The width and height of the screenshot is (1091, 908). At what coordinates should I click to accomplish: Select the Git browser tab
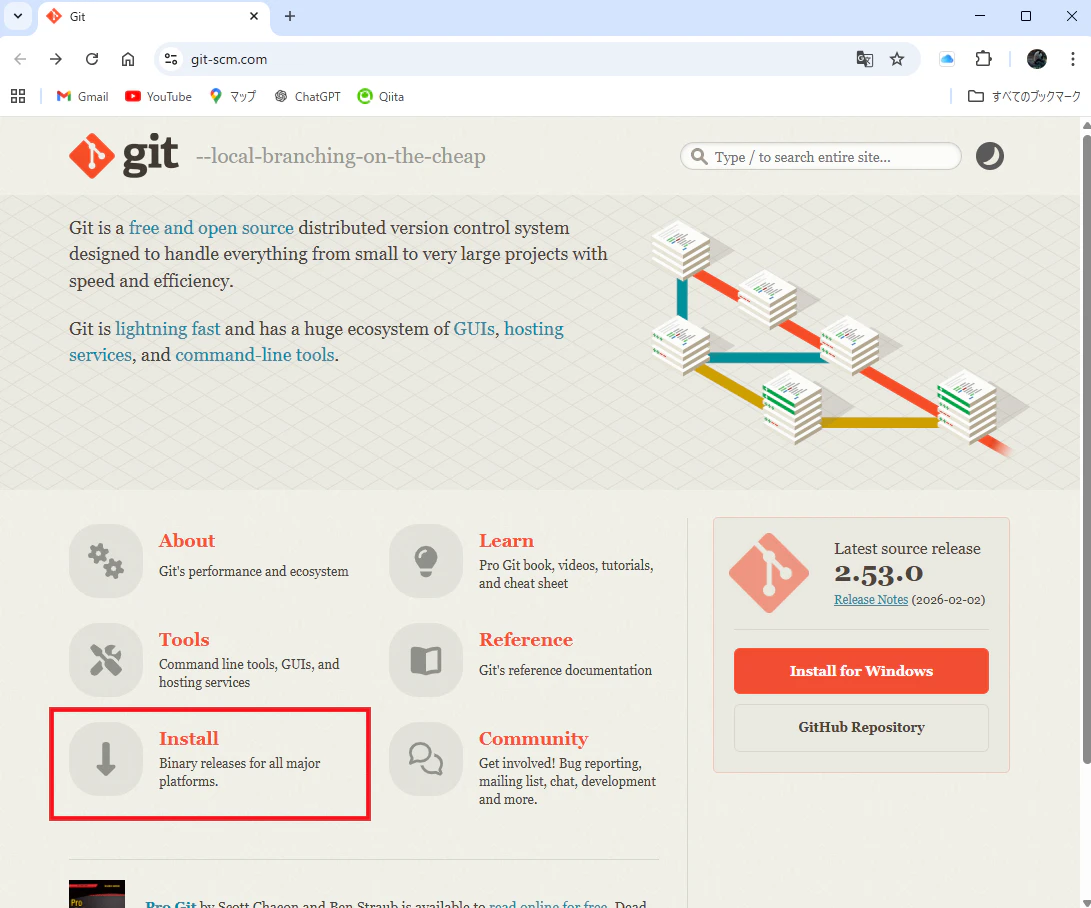pyautogui.click(x=152, y=17)
